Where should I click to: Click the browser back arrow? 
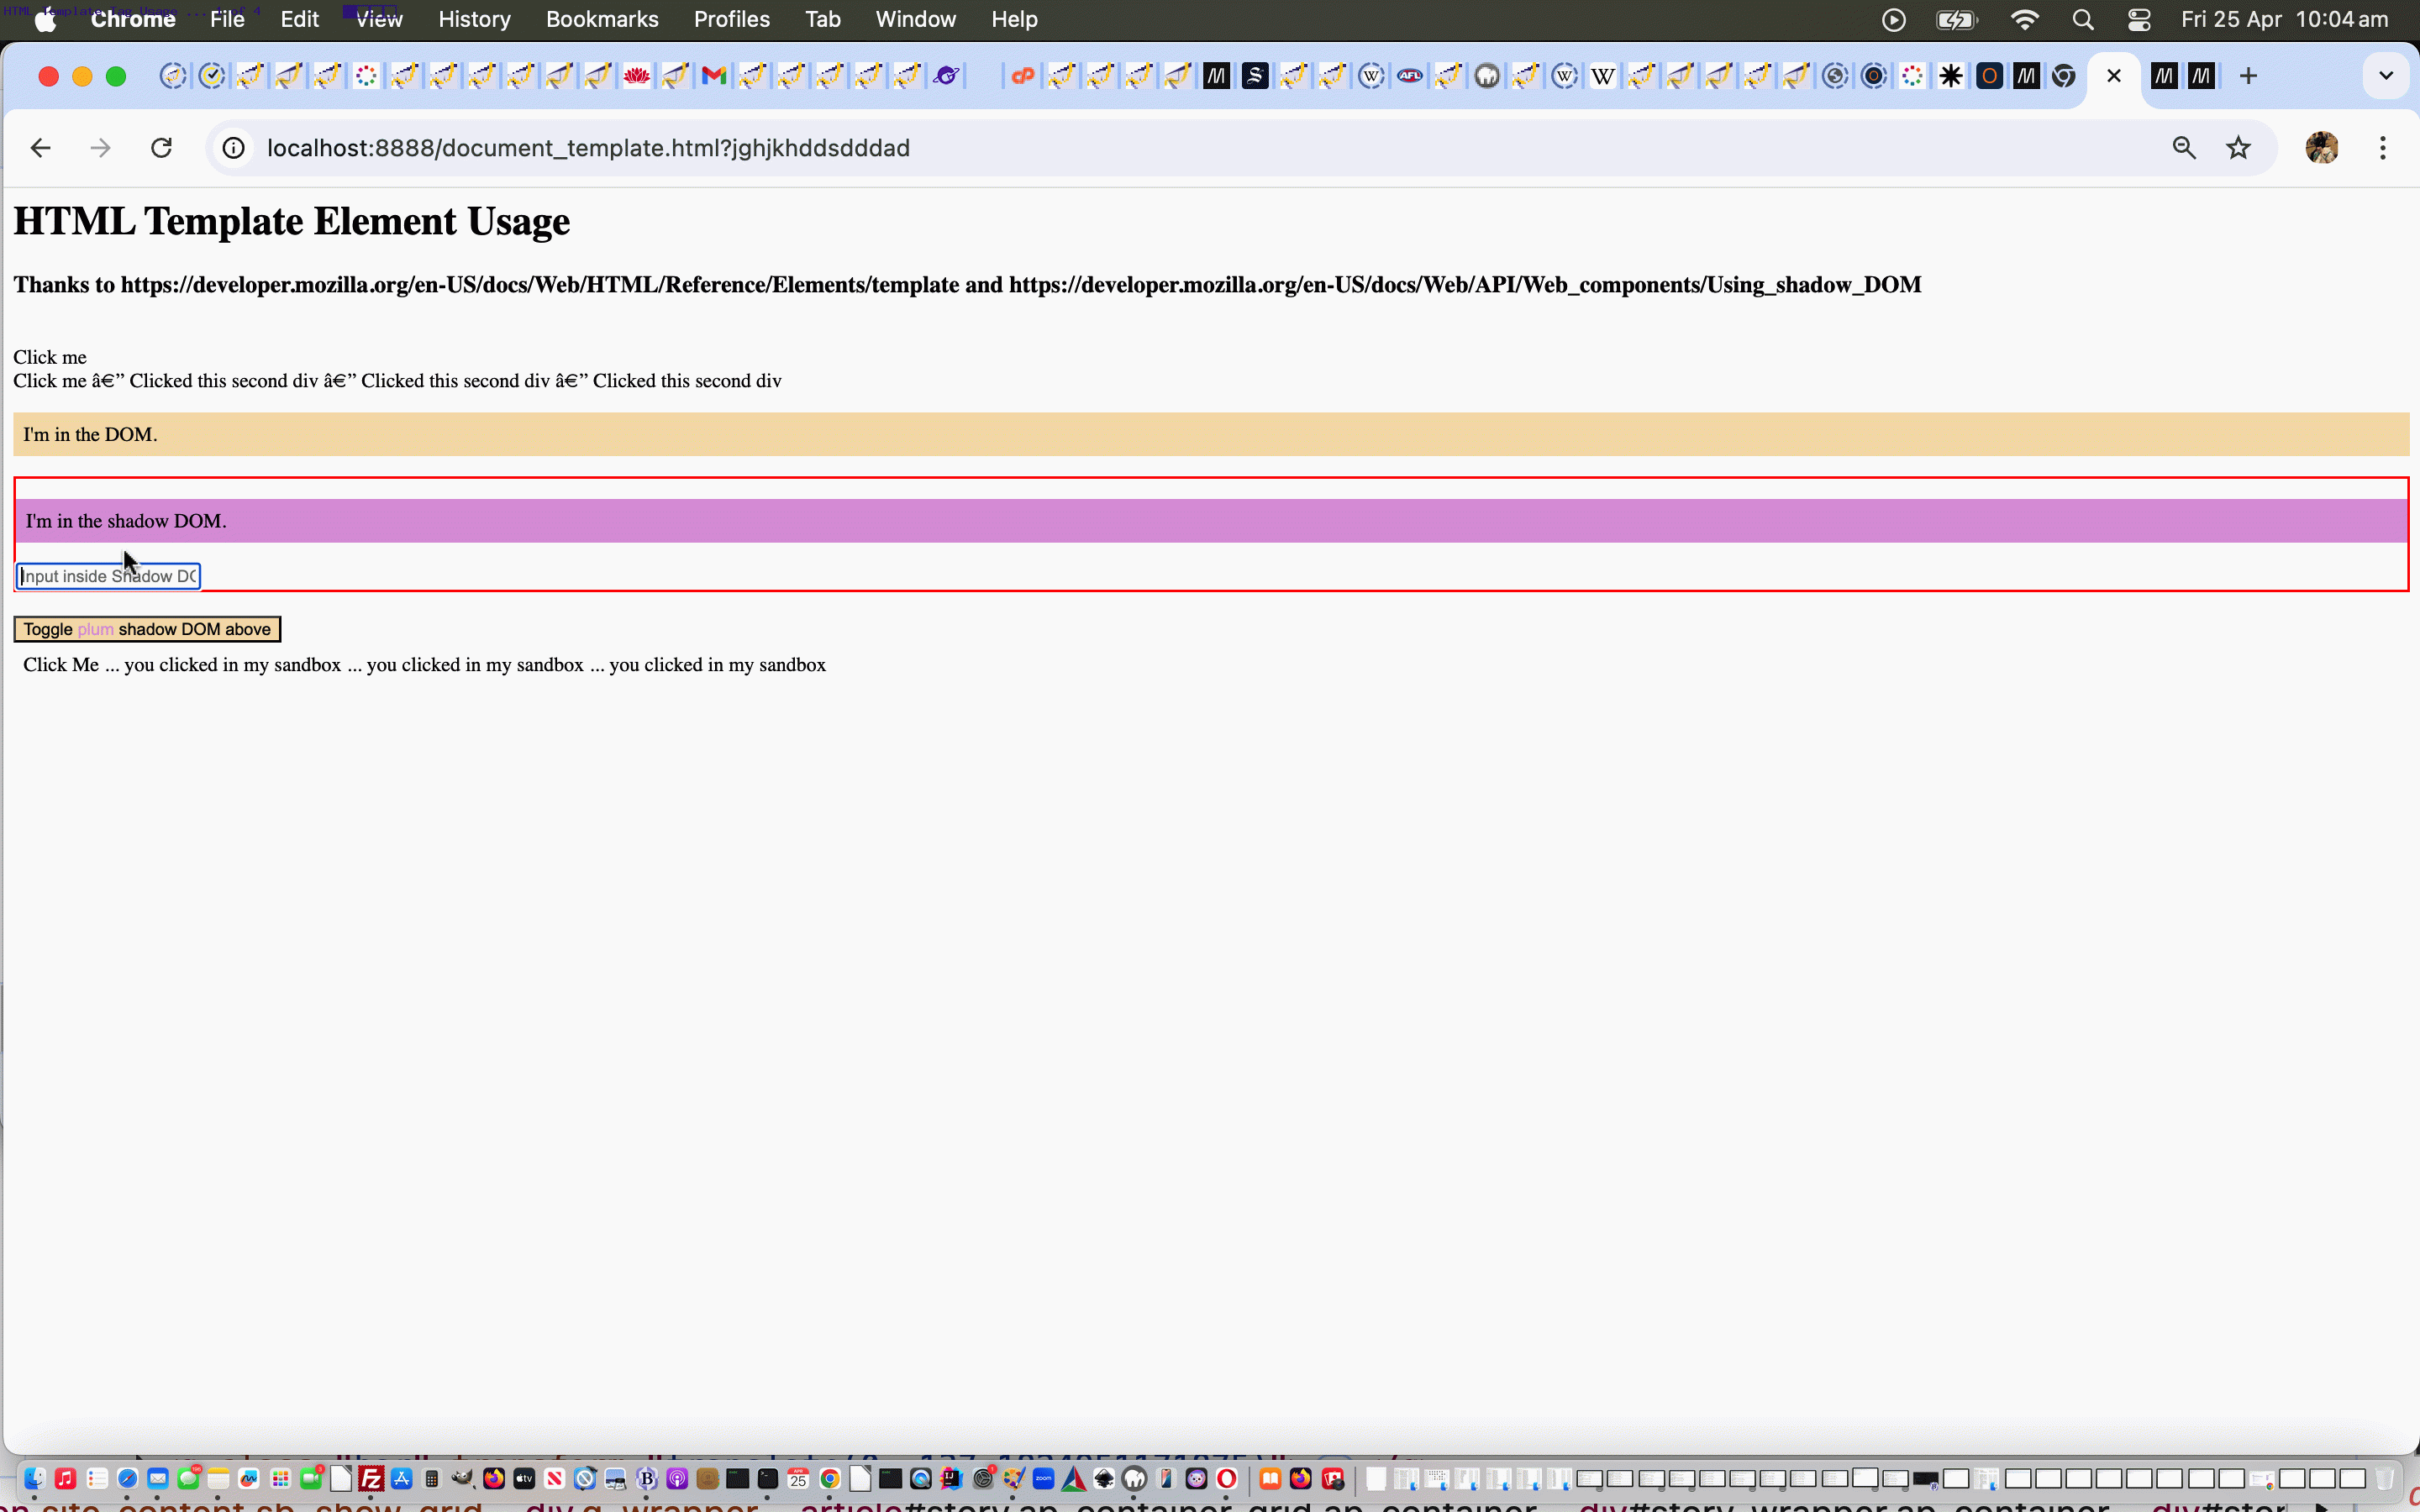tap(40, 148)
